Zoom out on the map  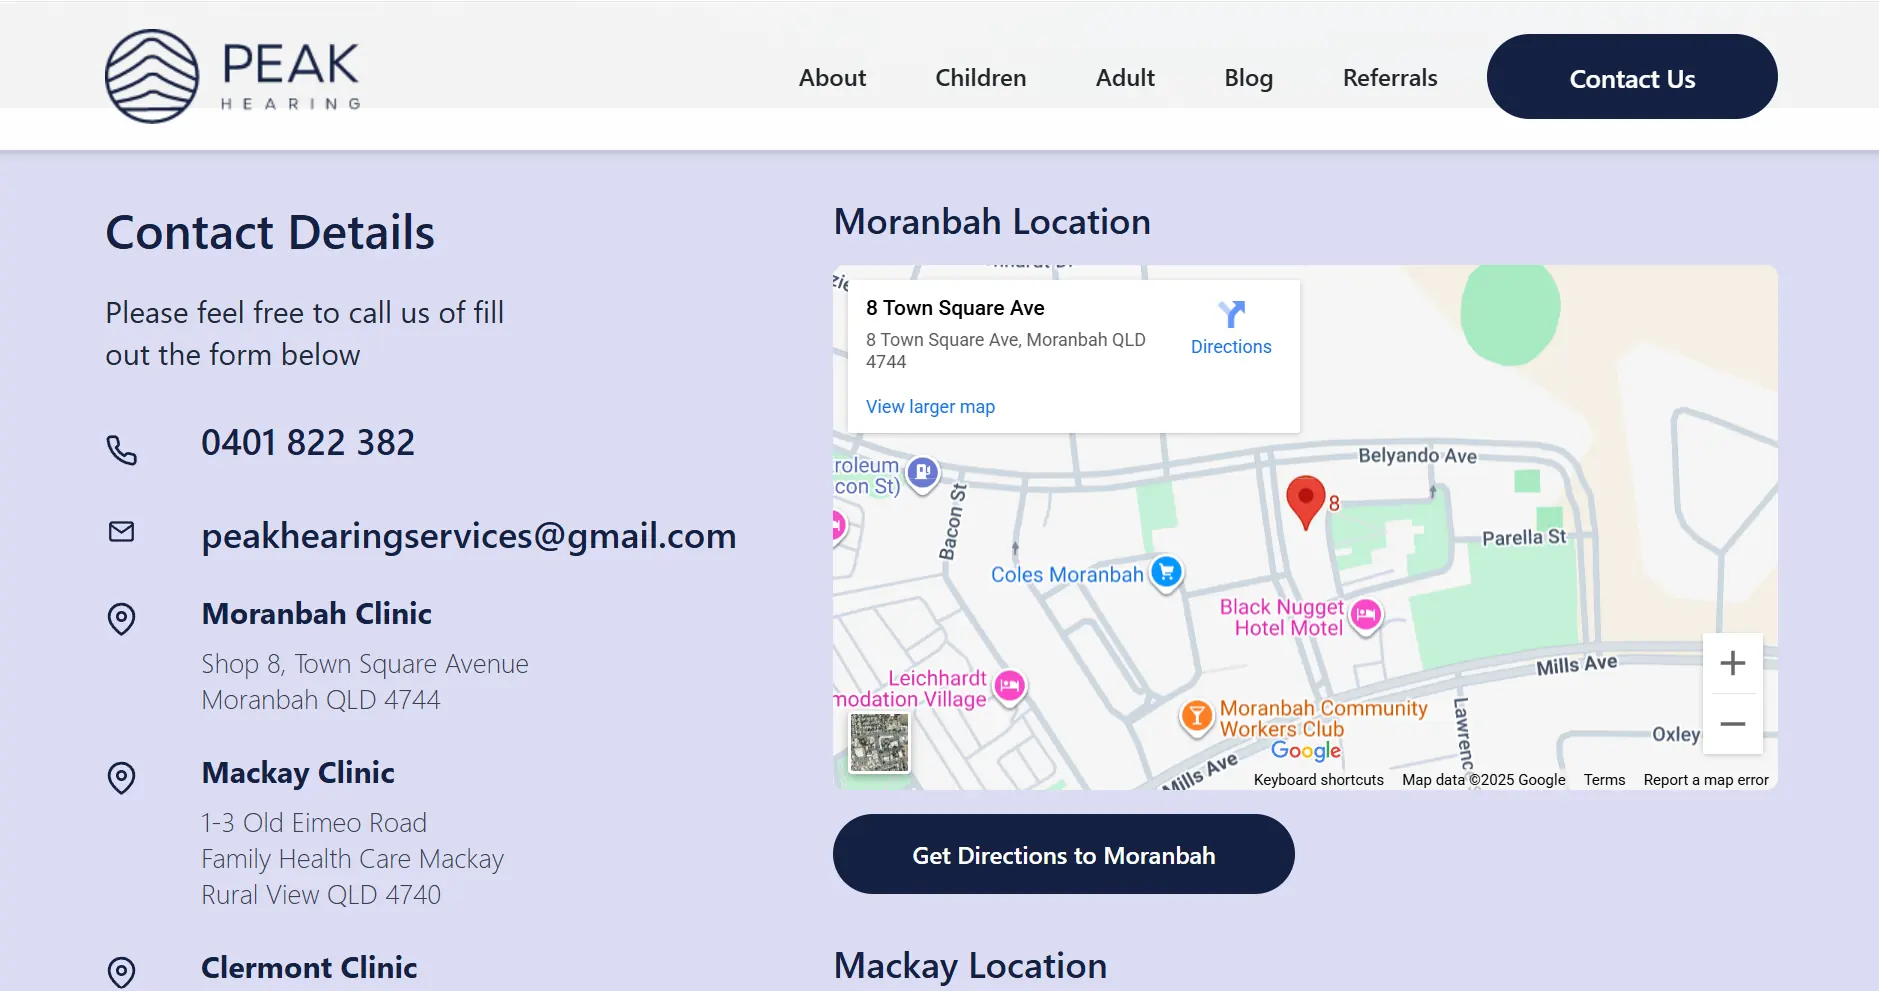pyautogui.click(x=1732, y=724)
